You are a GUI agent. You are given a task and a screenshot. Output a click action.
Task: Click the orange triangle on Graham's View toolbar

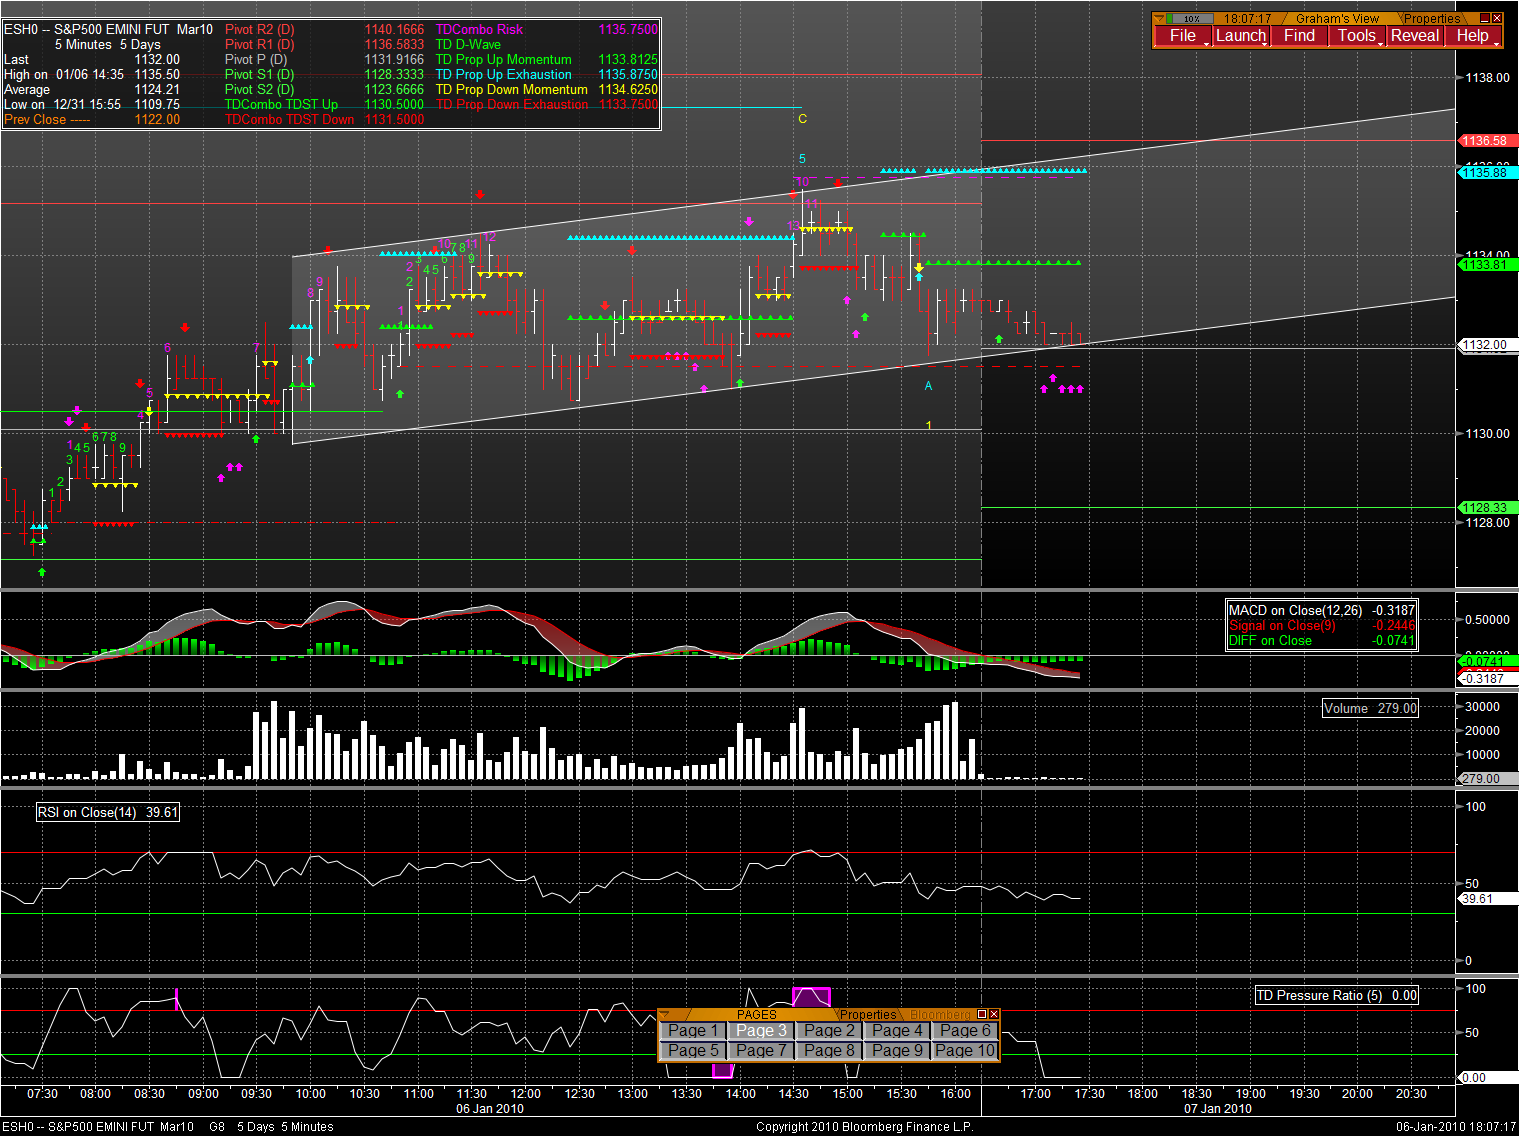[1159, 19]
